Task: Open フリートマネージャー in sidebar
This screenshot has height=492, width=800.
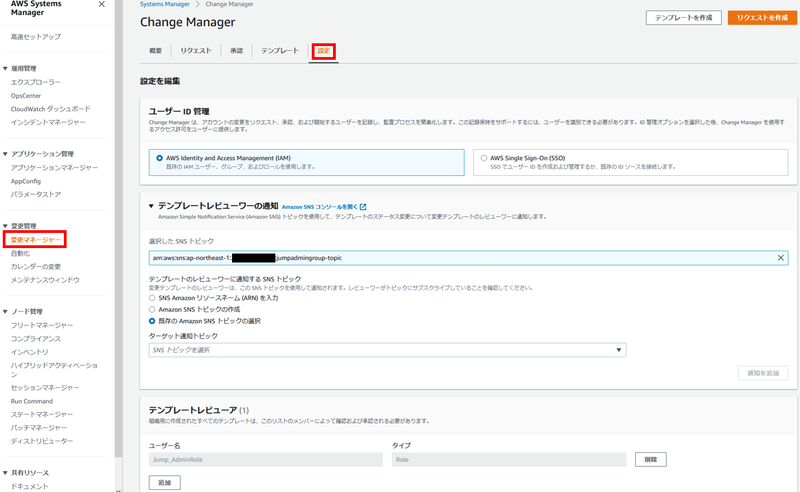Action: (42, 325)
